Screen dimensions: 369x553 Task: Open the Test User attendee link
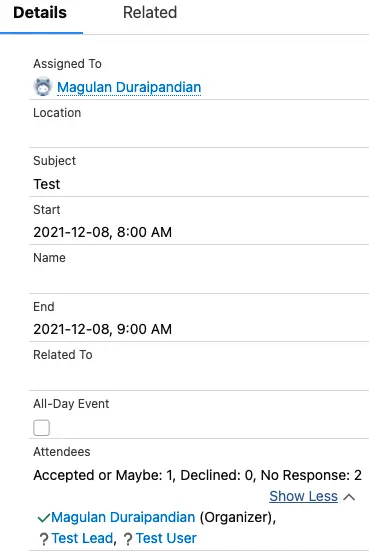coord(166,539)
